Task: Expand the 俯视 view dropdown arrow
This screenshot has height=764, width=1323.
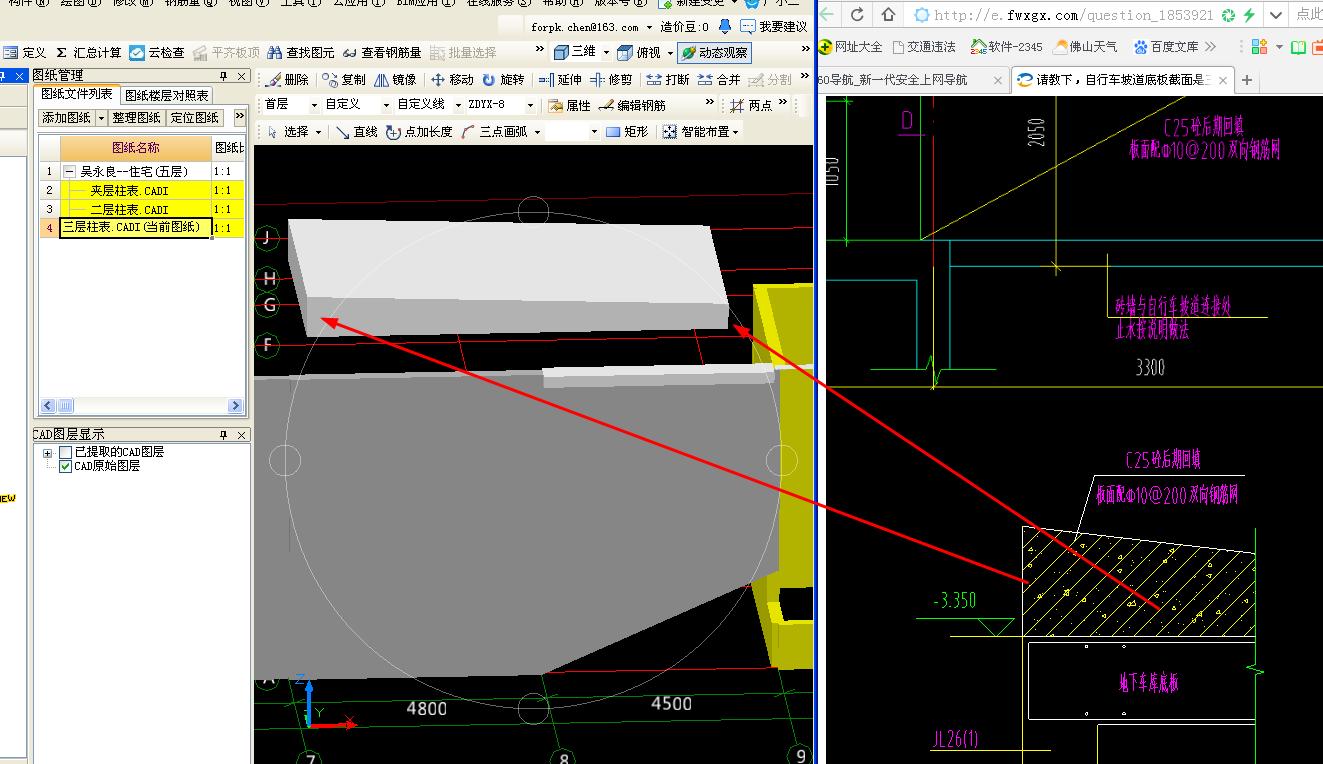Action: click(670, 53)
